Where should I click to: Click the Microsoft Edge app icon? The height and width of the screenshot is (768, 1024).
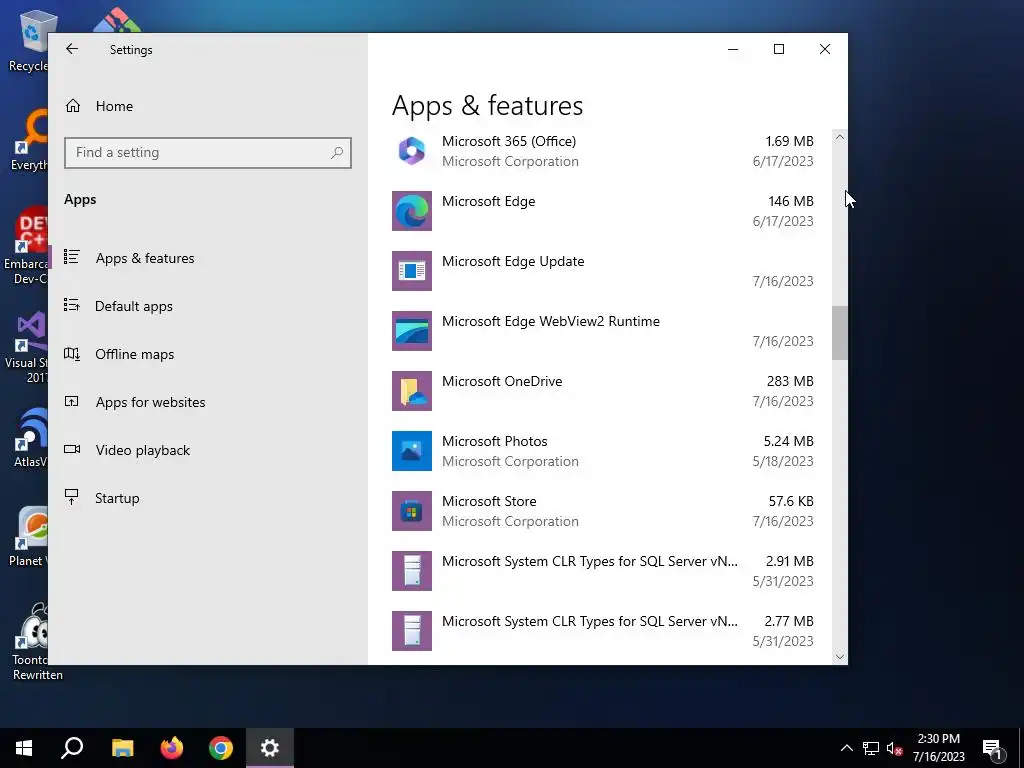(x=411, y=211)
